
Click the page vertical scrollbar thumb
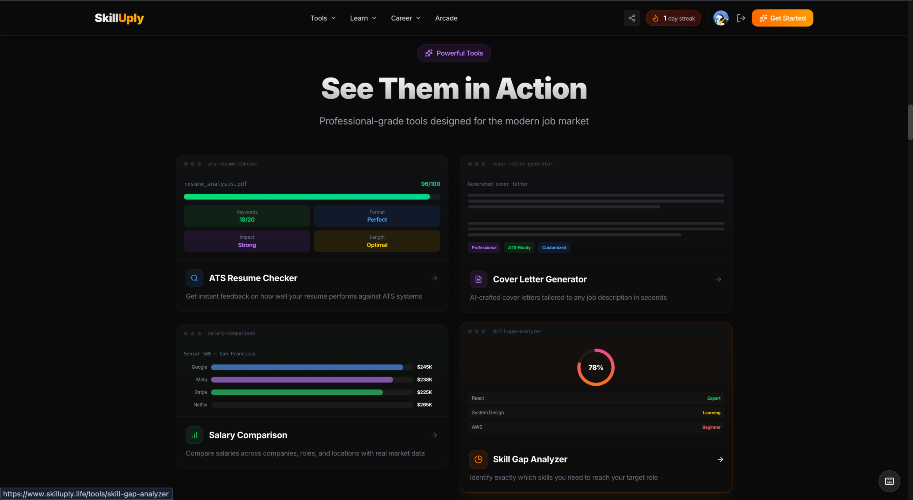click(910, 122)
